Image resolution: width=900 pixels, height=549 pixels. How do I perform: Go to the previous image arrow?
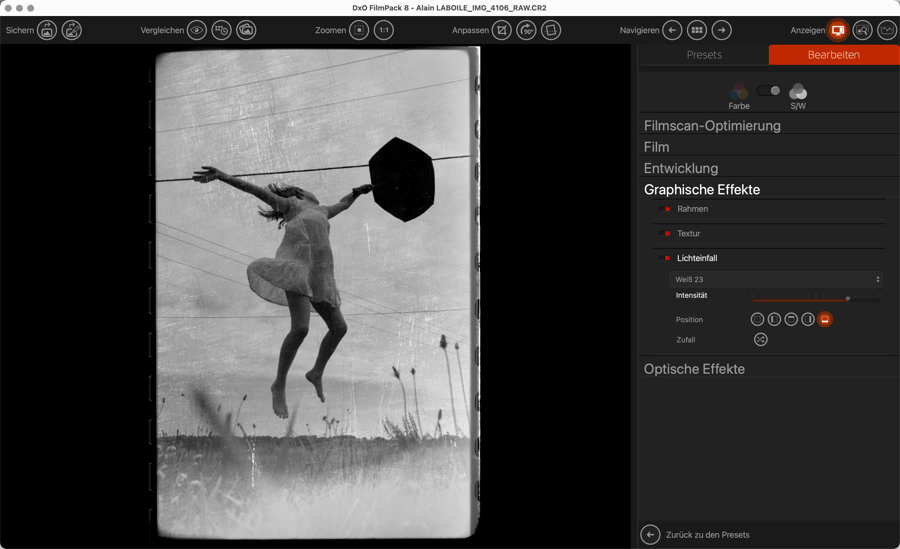click(x=672, y=31)
